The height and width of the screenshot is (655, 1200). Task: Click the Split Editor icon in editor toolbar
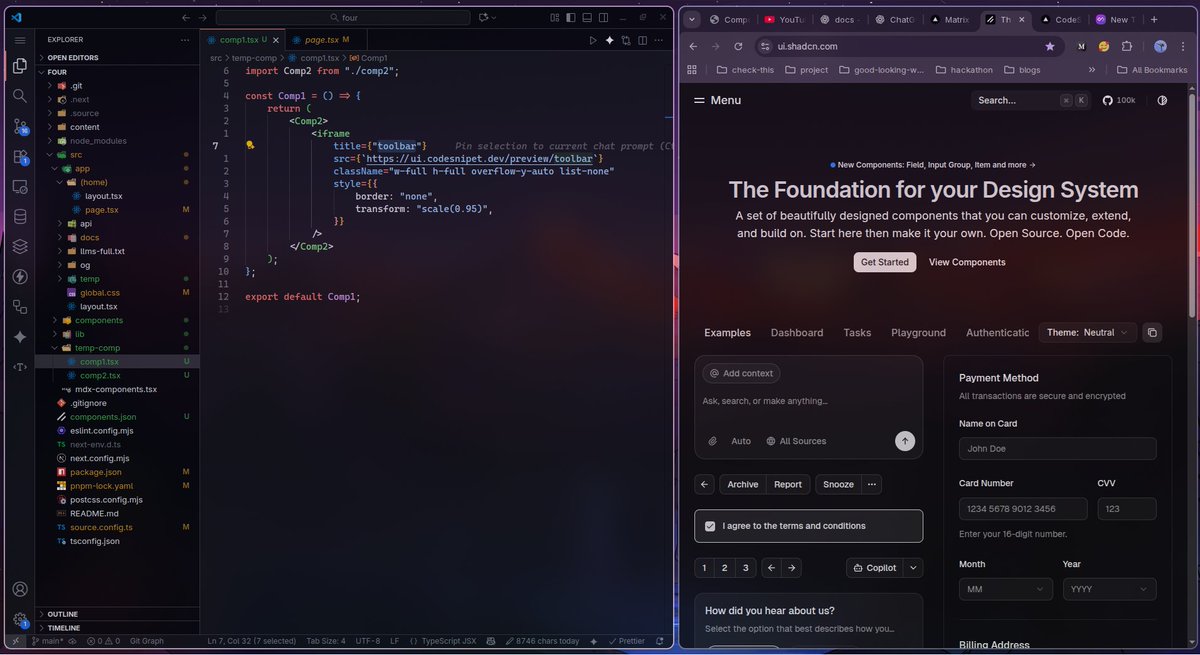642,40
